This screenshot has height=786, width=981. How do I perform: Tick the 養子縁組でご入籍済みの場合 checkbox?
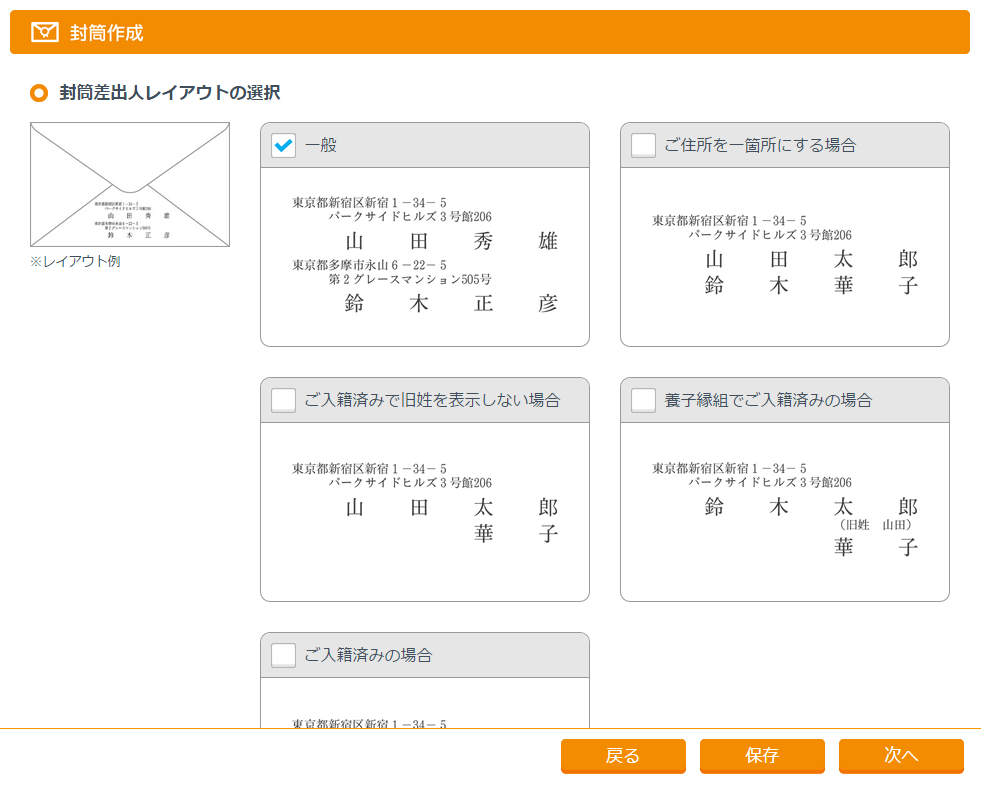[644, 401]
